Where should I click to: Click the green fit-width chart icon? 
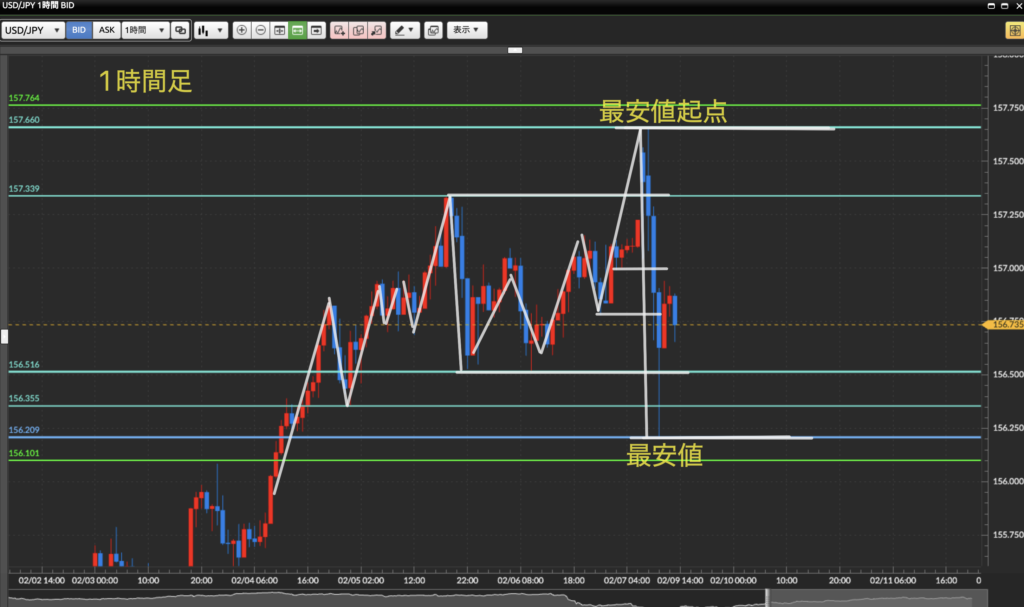coord(297,31)
